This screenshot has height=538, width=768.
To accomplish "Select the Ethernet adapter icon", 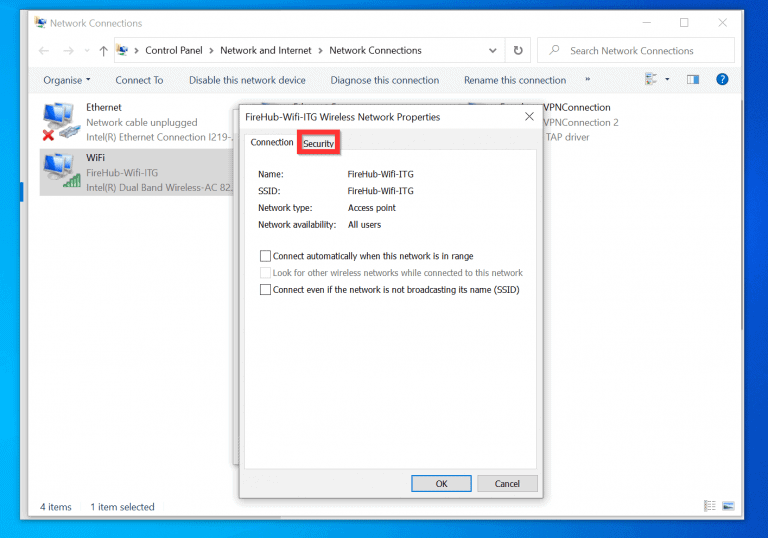I will click(x=61, y=122).
